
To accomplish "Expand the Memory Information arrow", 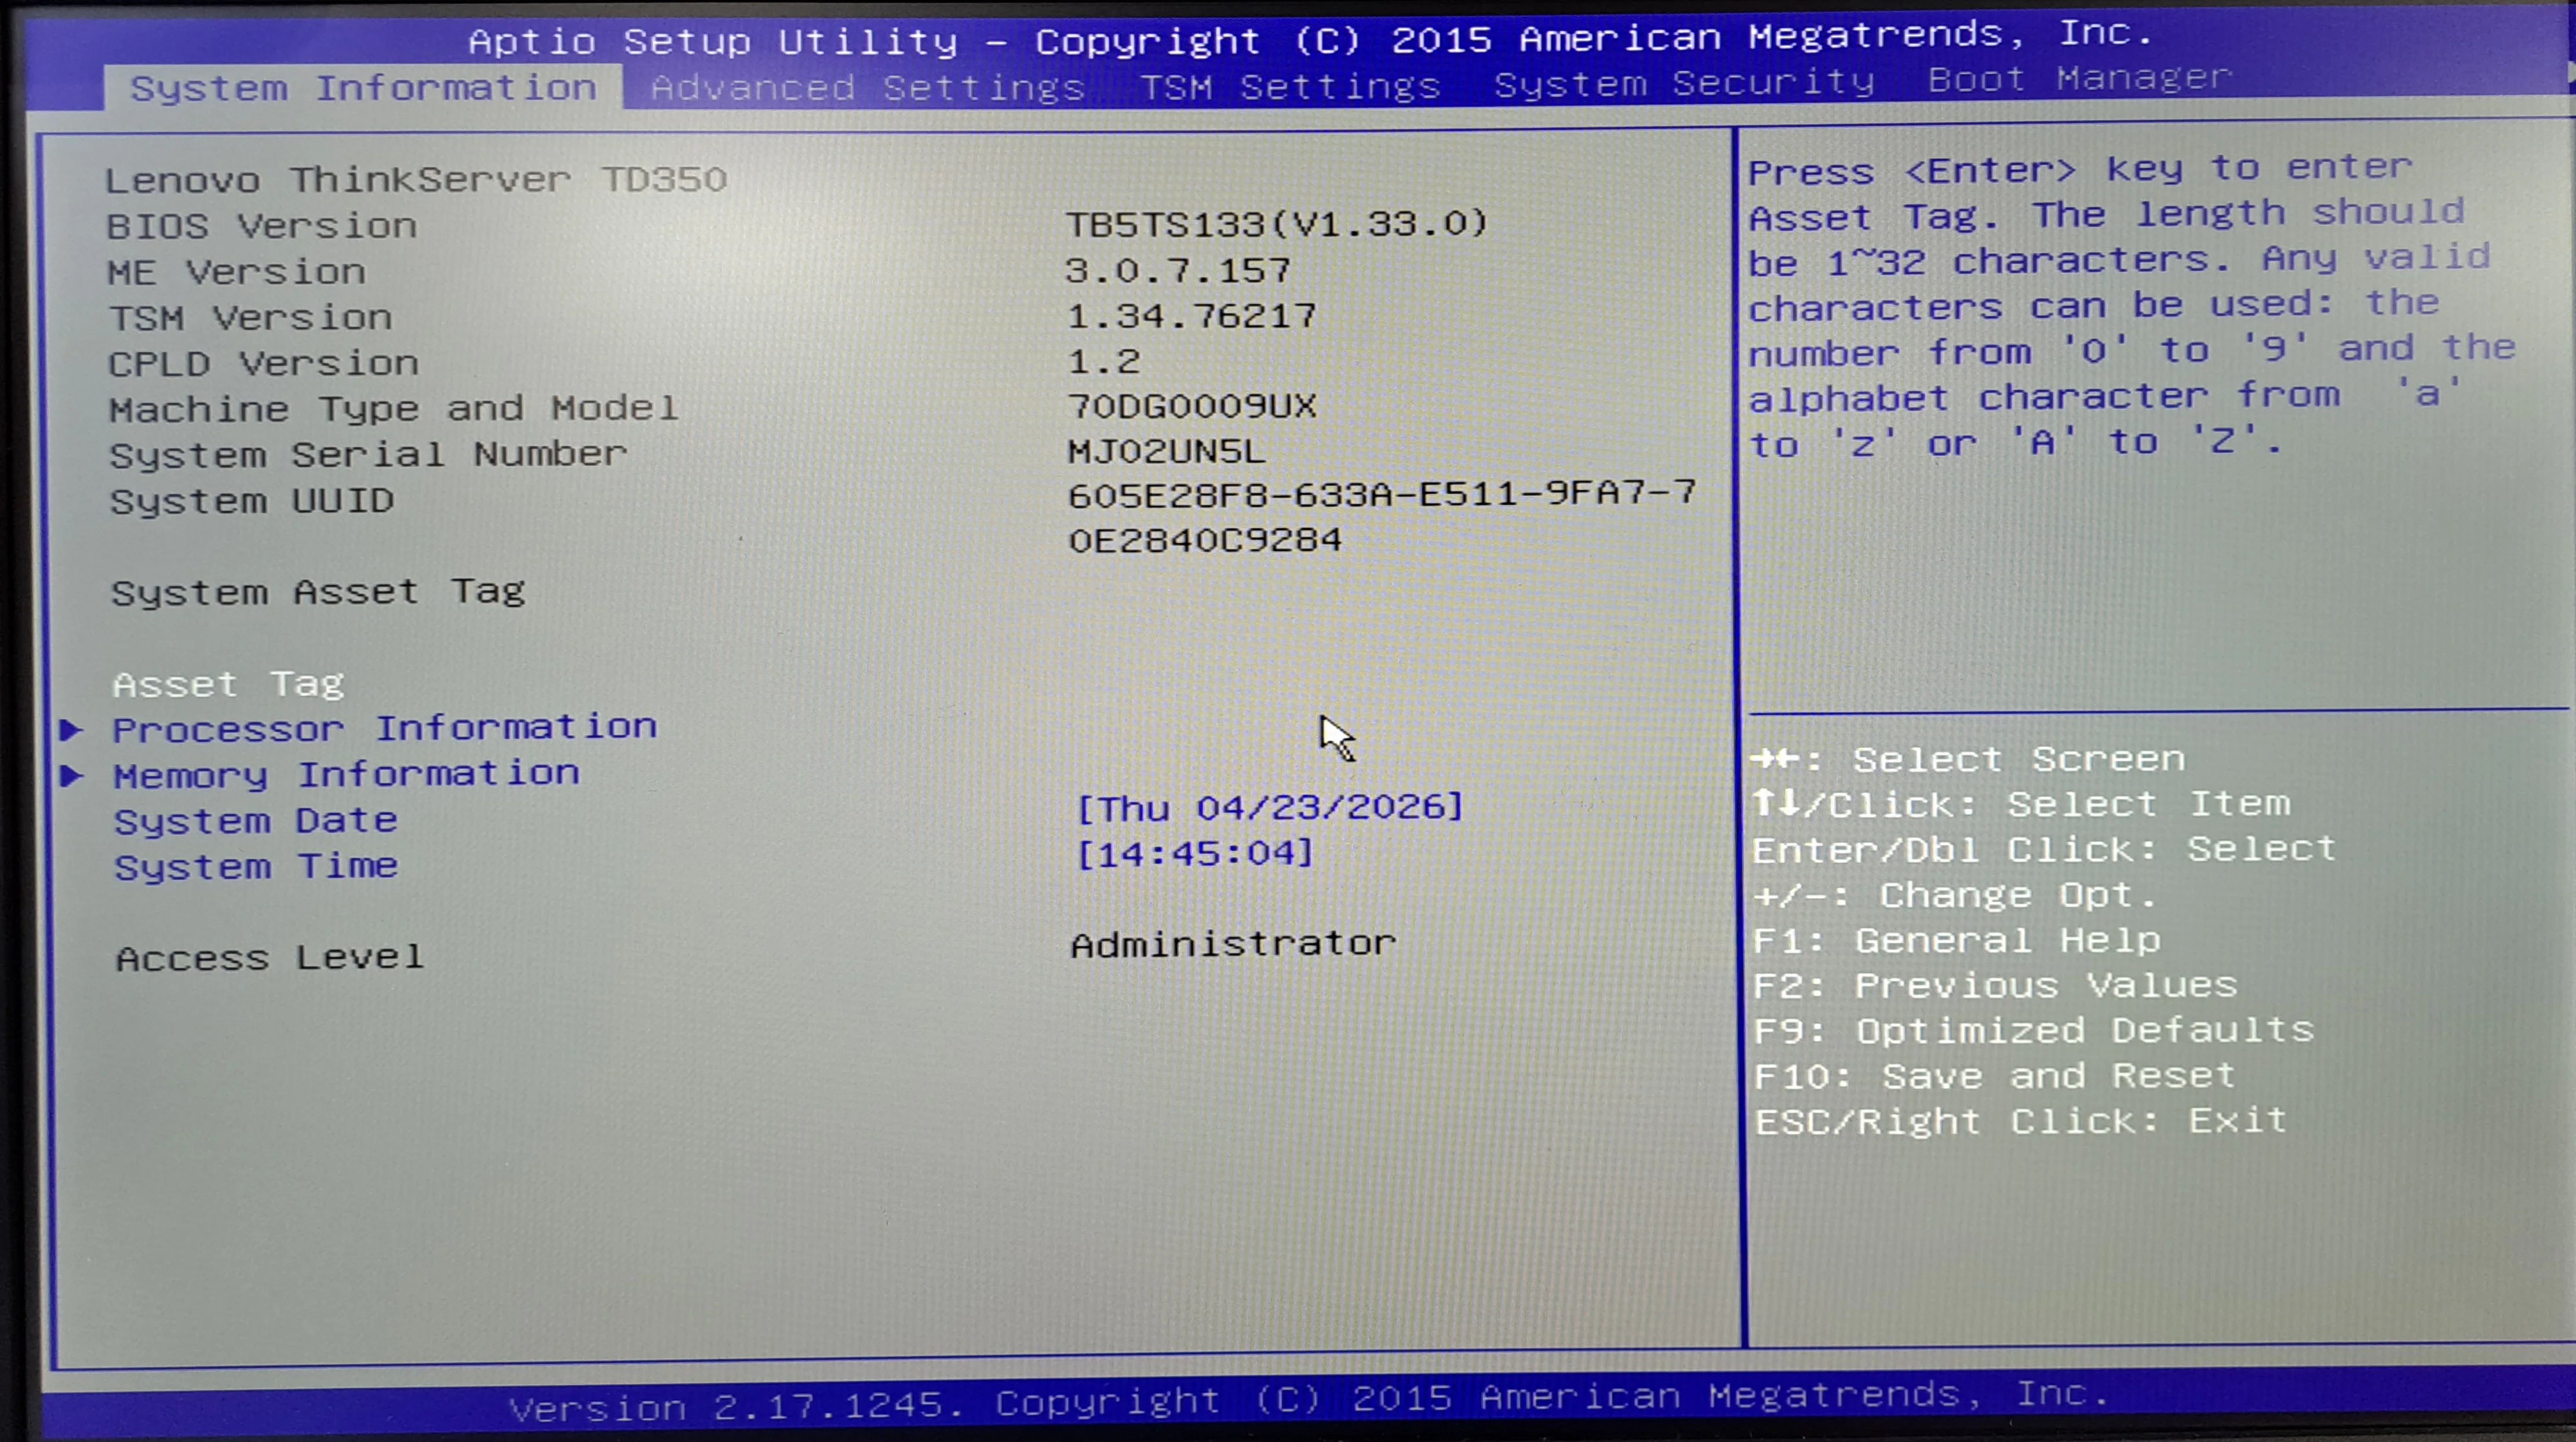I will [x=71, y=775].
